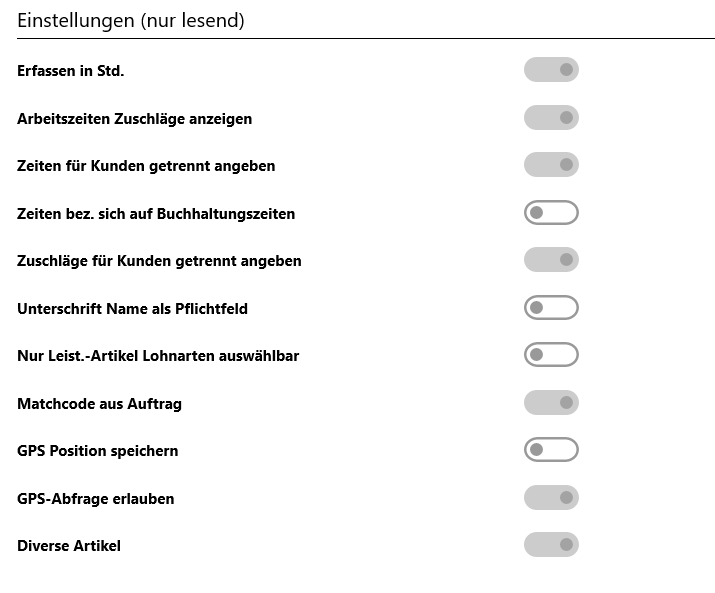The height and width of the screenshot is (593, 715).
Task: Toggle Zuschläge für Kunden getrennt angeben switch
Action: [x=551, y=260]
